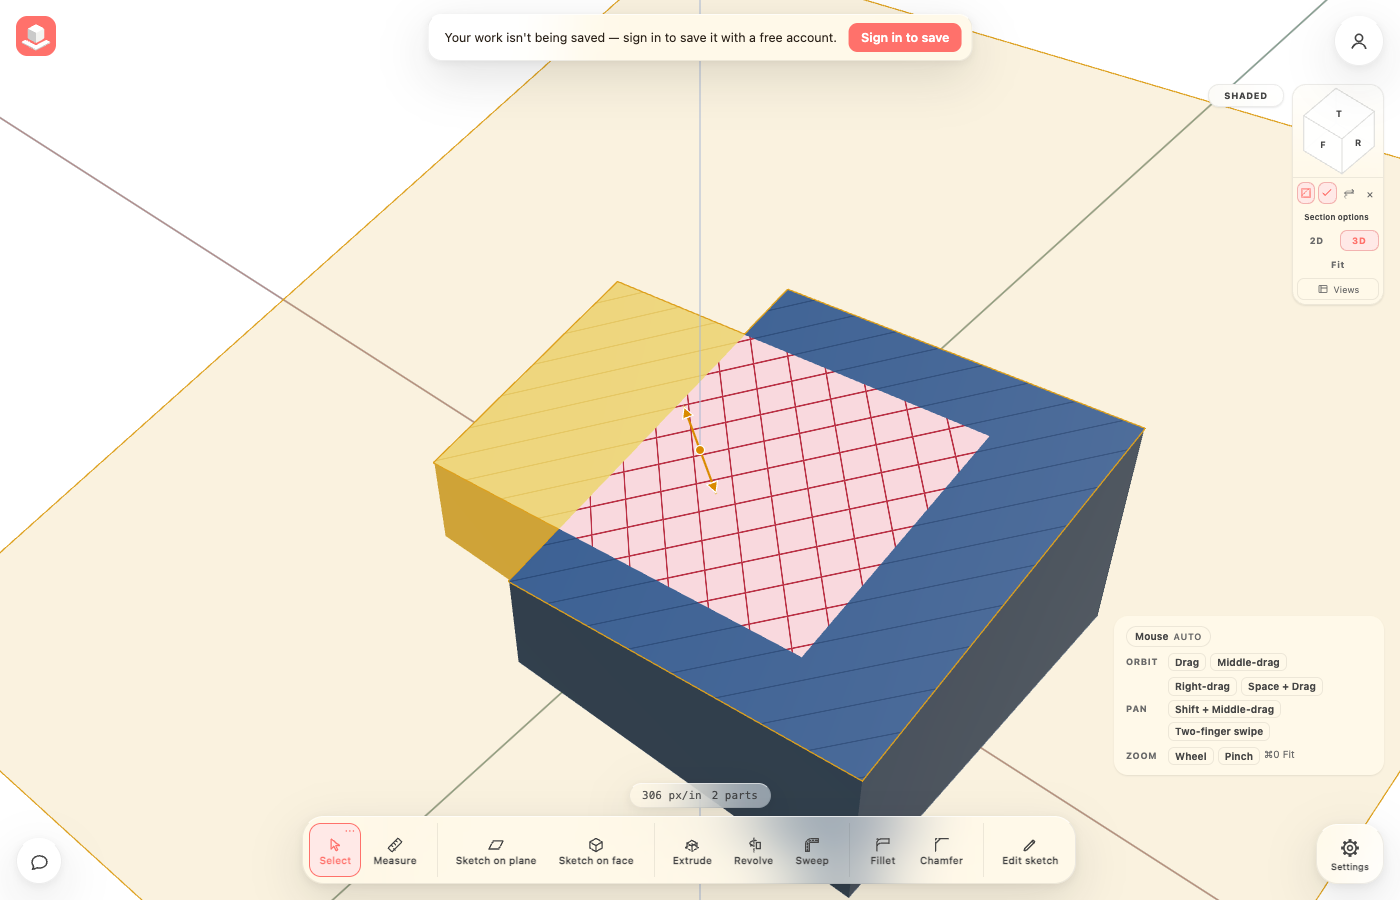Start Sketch on face
This screenshot has width=1400, height=900.
596,851
